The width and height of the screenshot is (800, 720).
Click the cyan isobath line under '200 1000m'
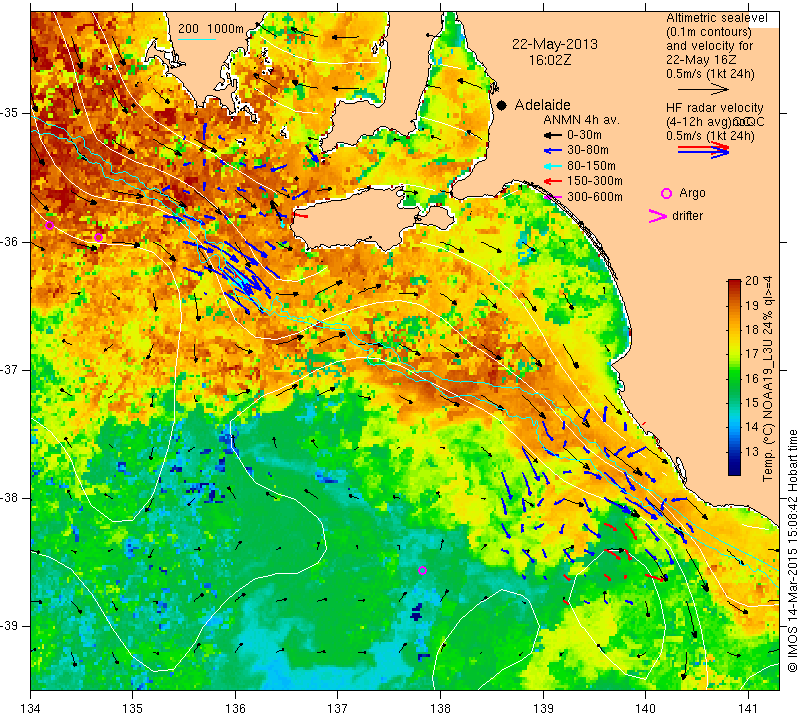click(197, 39)
